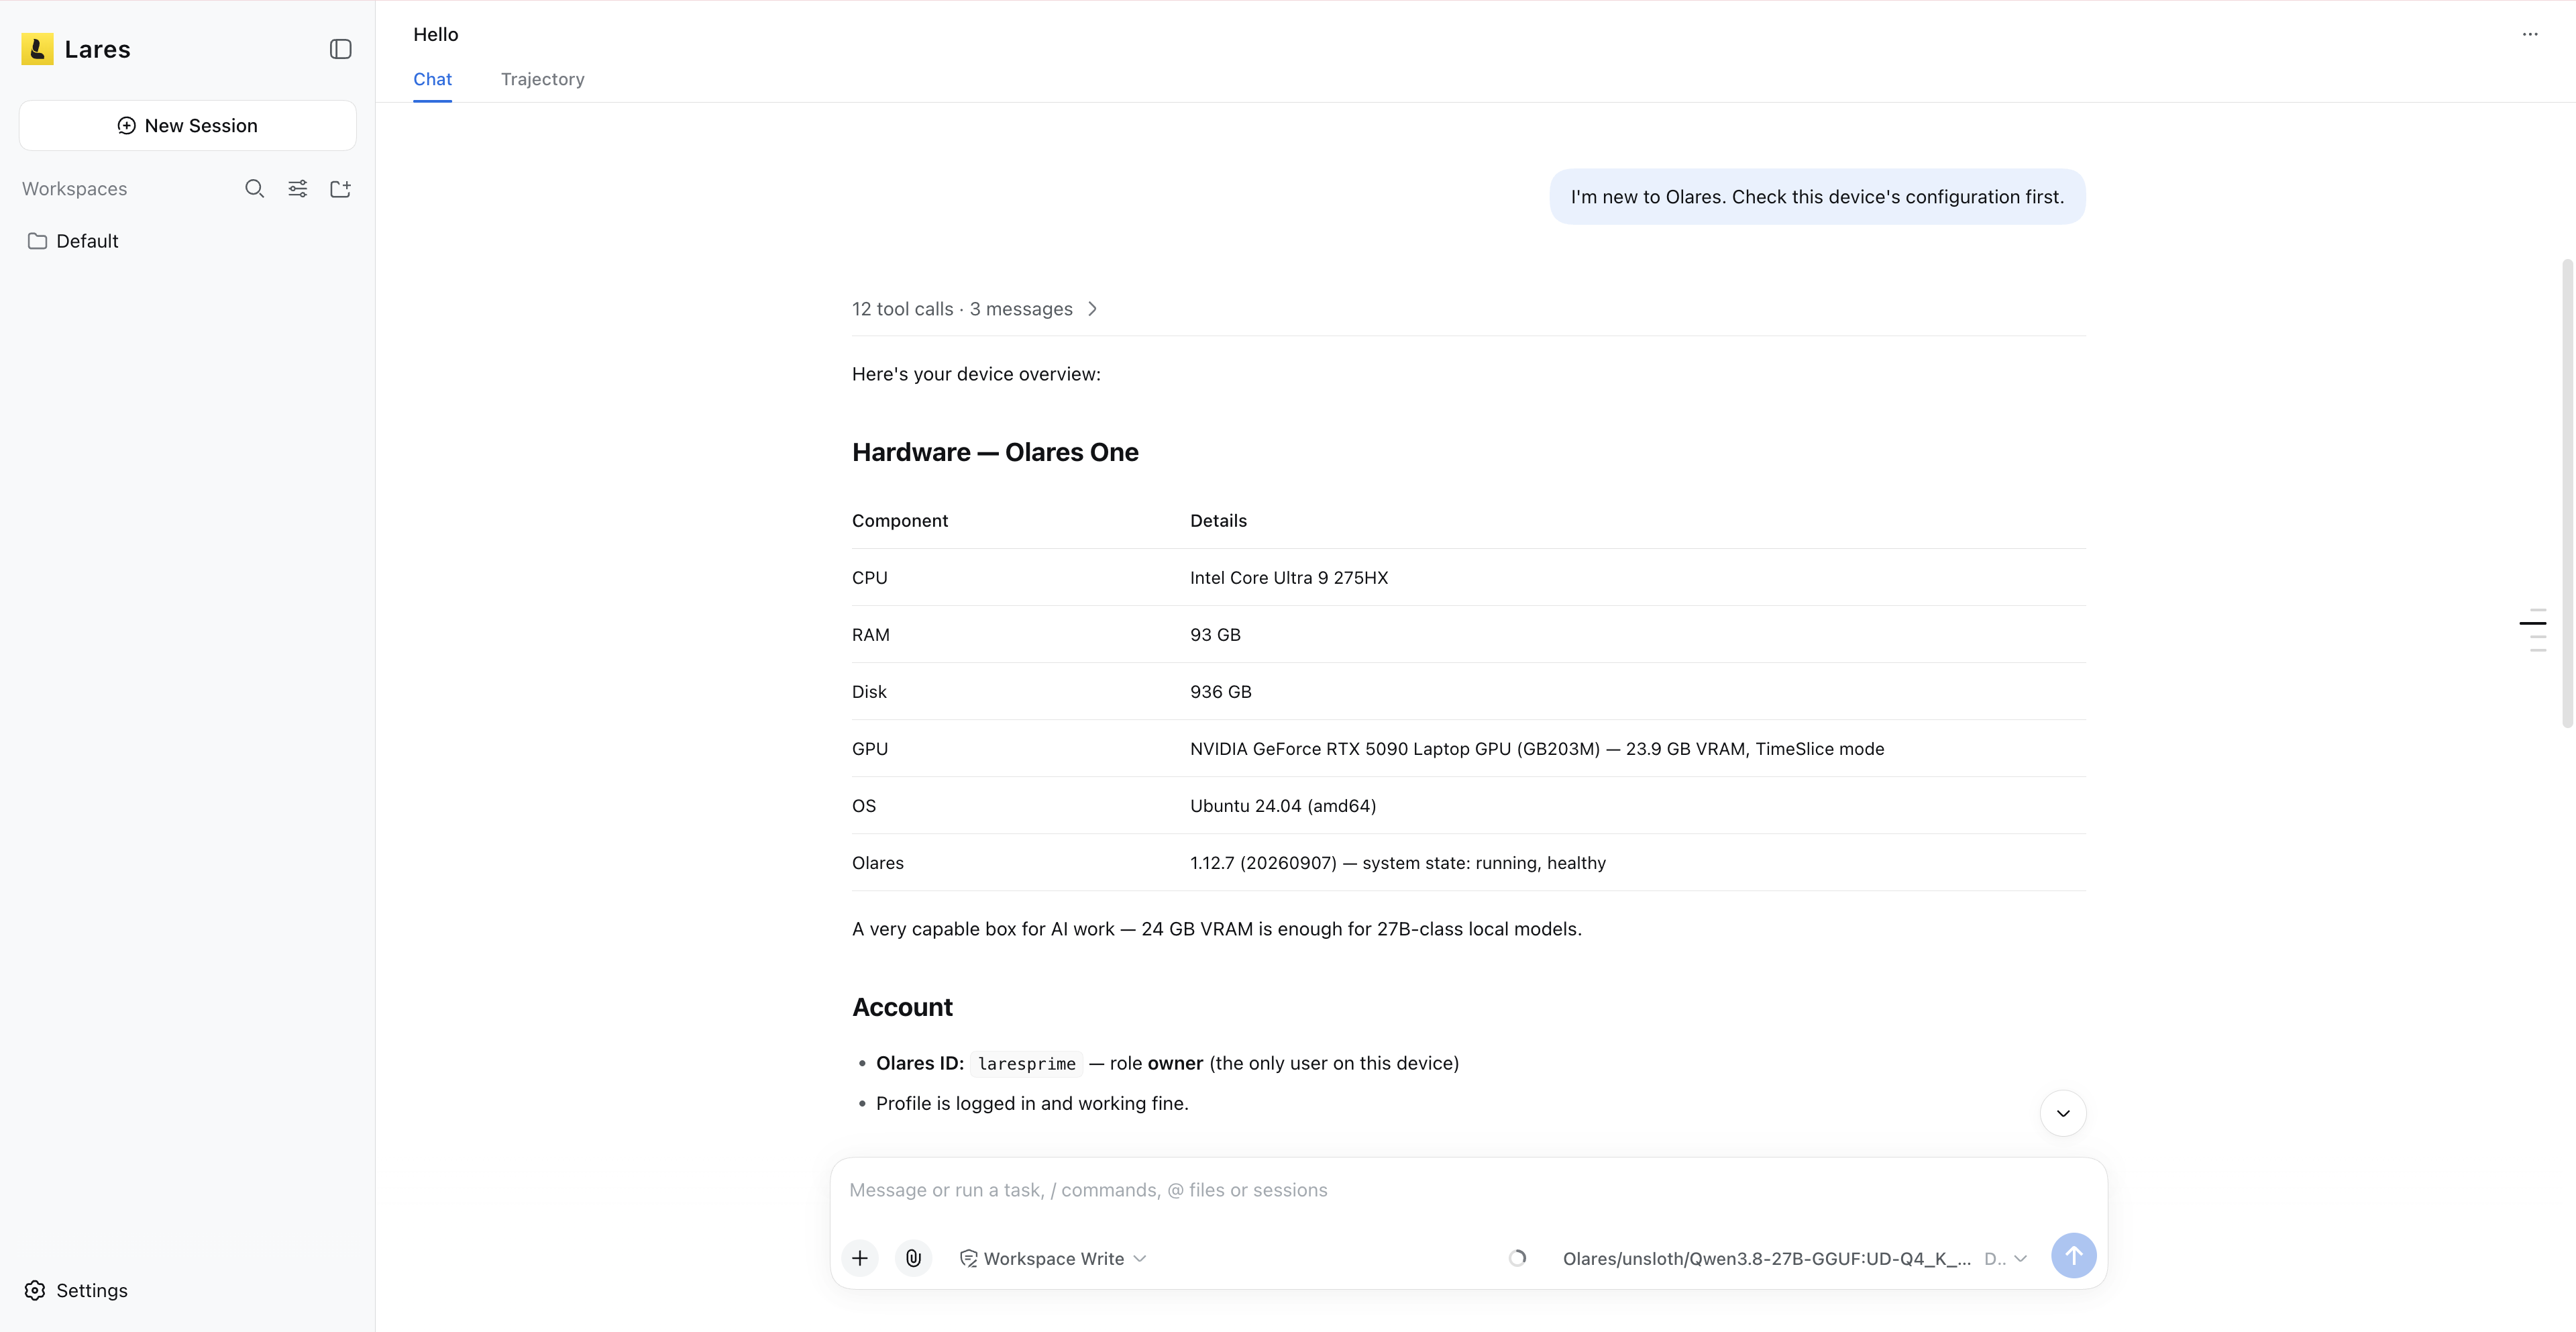
Task: Select Intel Core Ultra 9 275HX cell
Action: click(x=1289, y=577)
